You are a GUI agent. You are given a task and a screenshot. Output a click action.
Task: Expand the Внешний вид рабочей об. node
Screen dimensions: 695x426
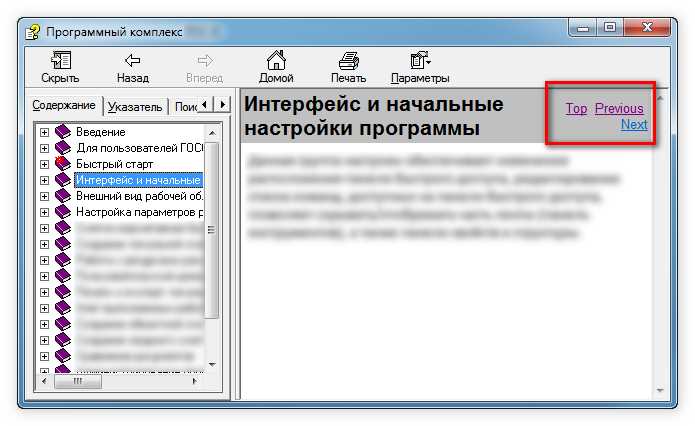point(44,196)
